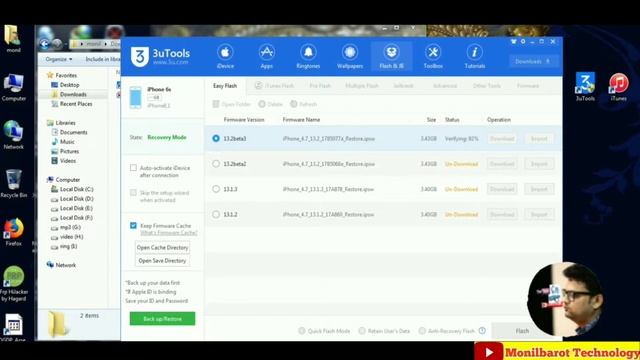Click Include in library in Explorer toolbar

pyautogui.click(x=102, y=59)
